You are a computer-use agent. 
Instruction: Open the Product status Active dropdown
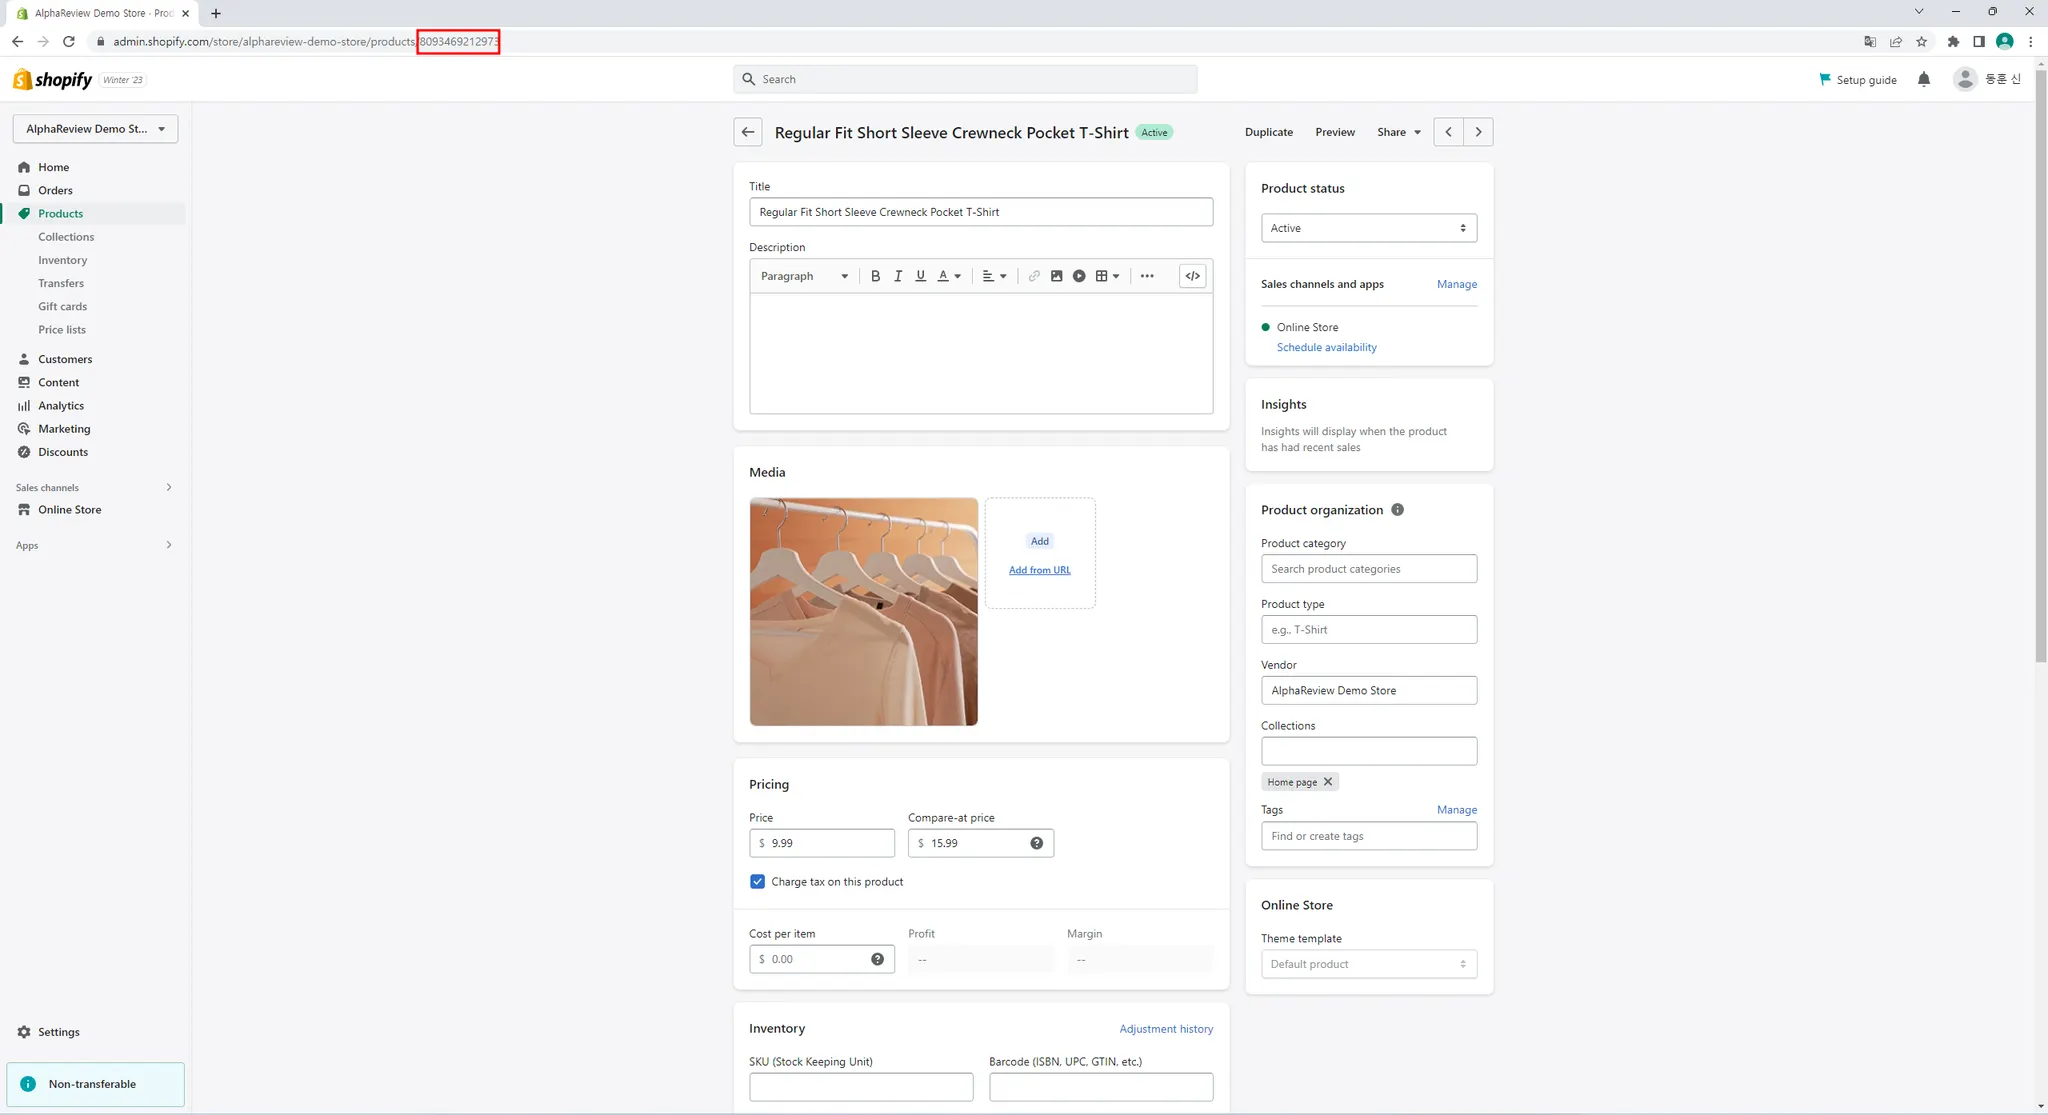1368,228
